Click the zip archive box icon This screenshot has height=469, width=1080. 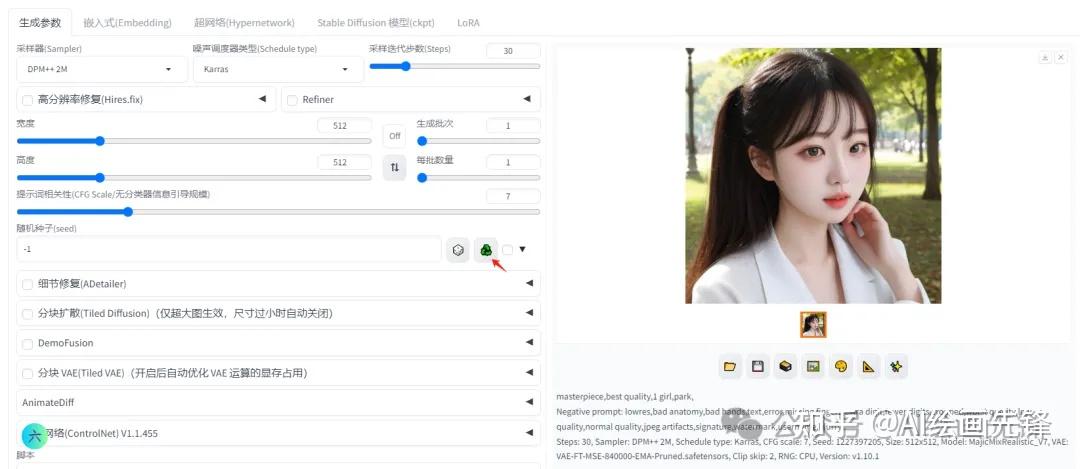(785, 366)
